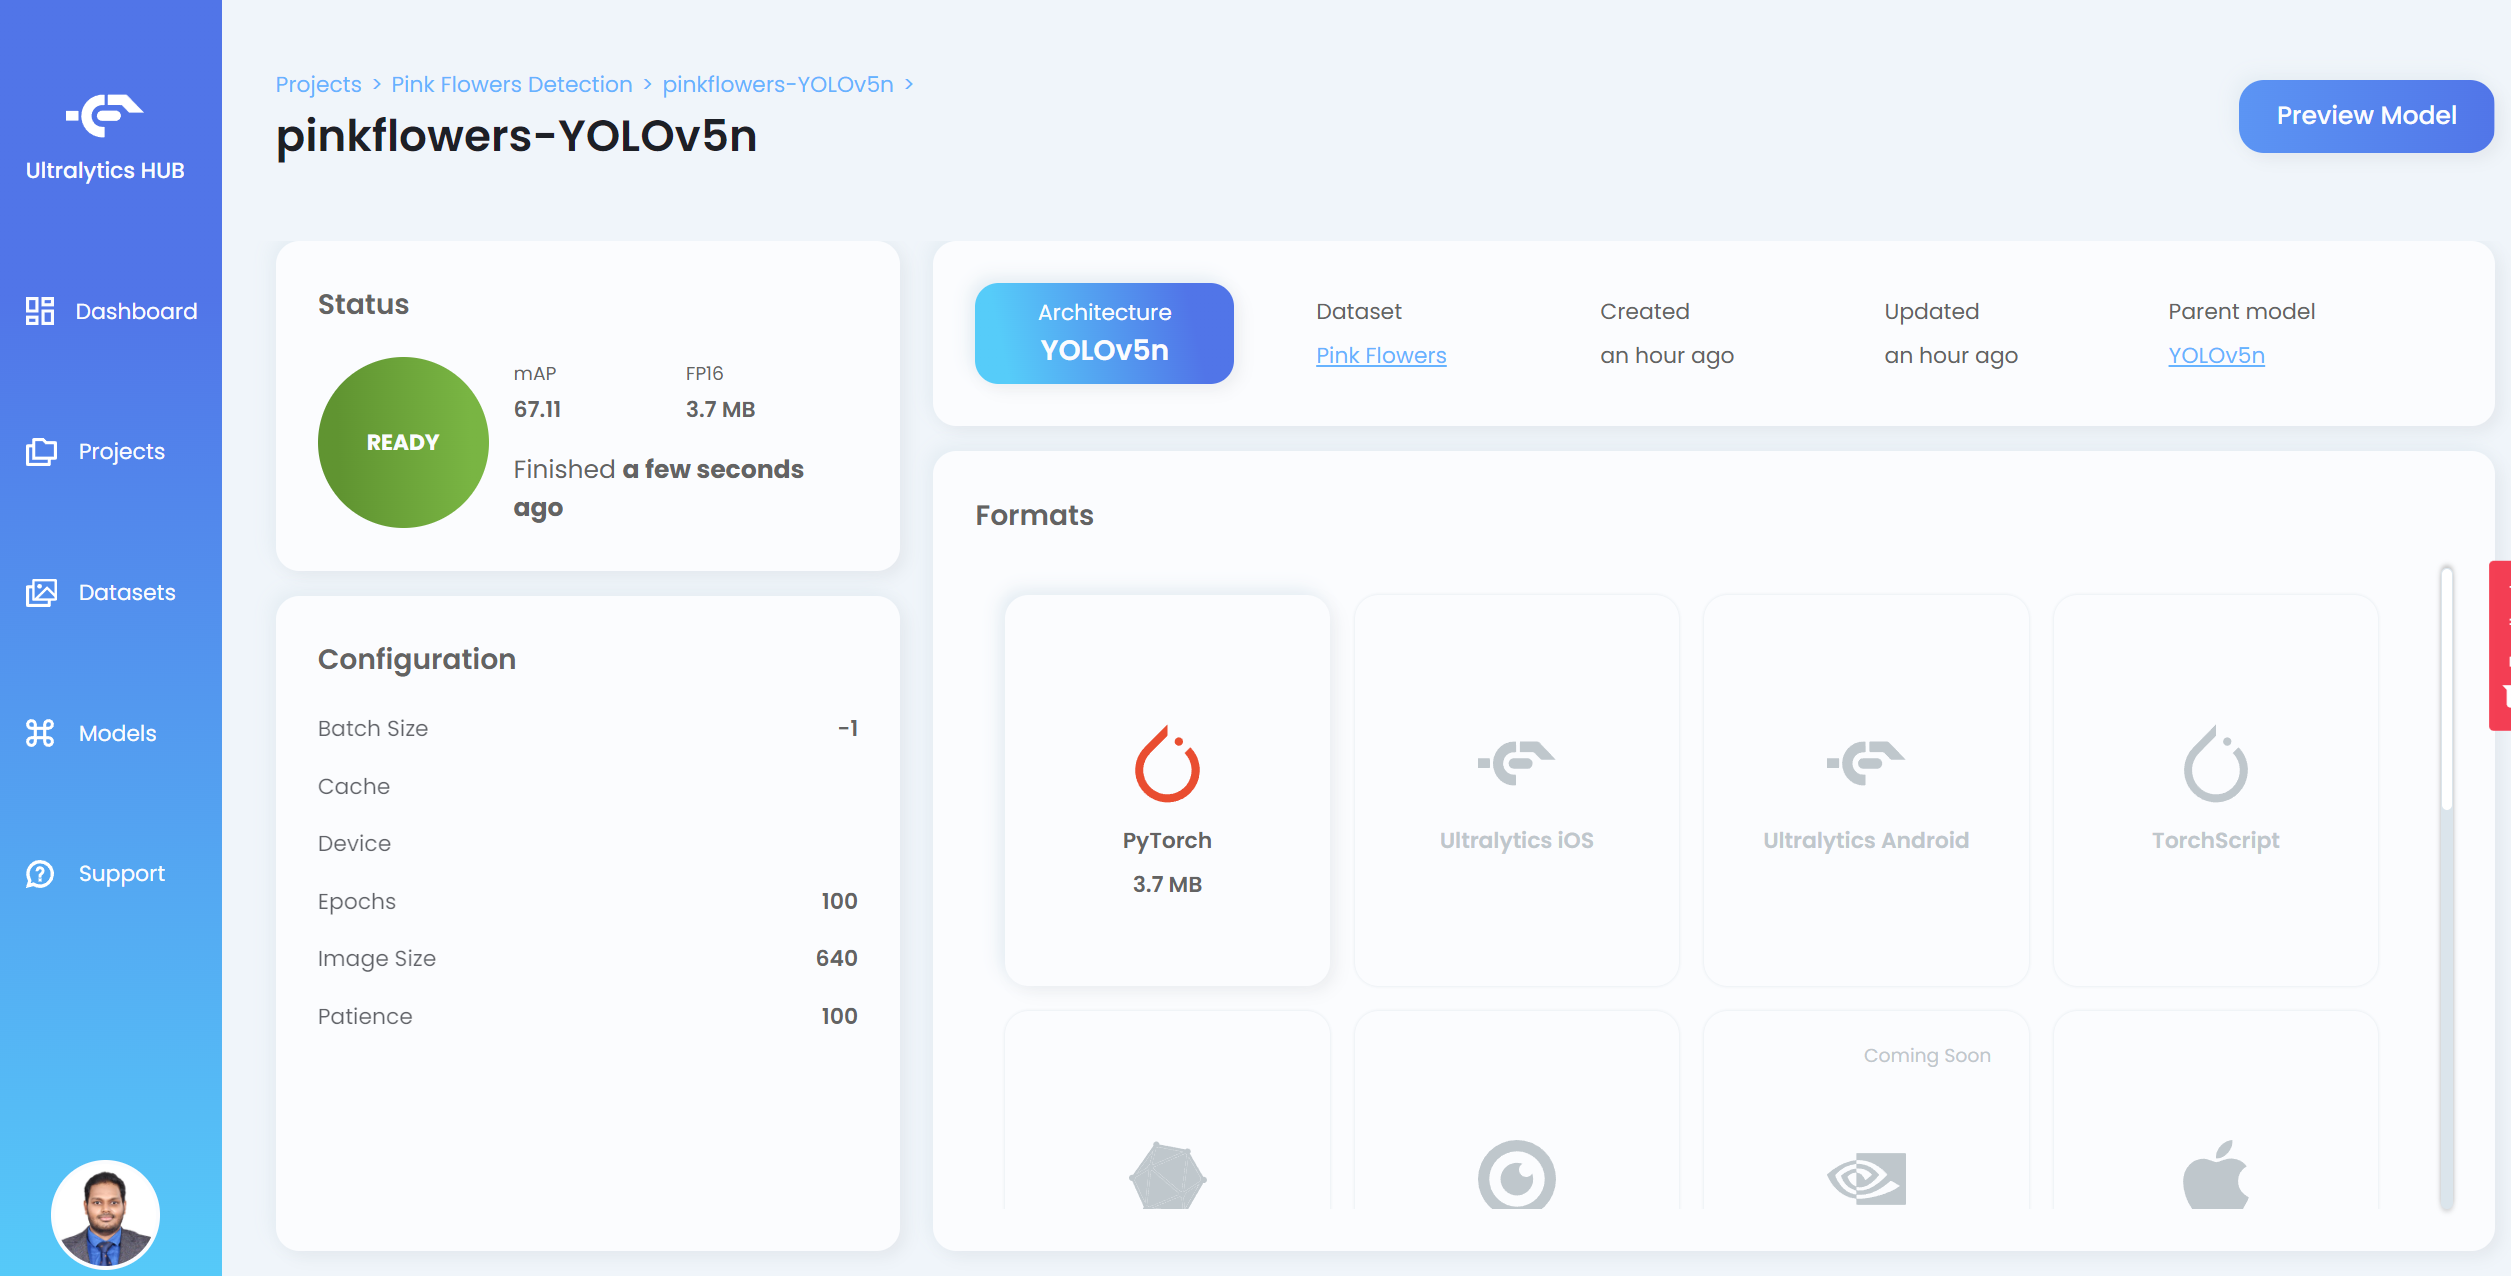Click the Configuration section heading
This screenshot has width=2511, height=1276.
417,659
